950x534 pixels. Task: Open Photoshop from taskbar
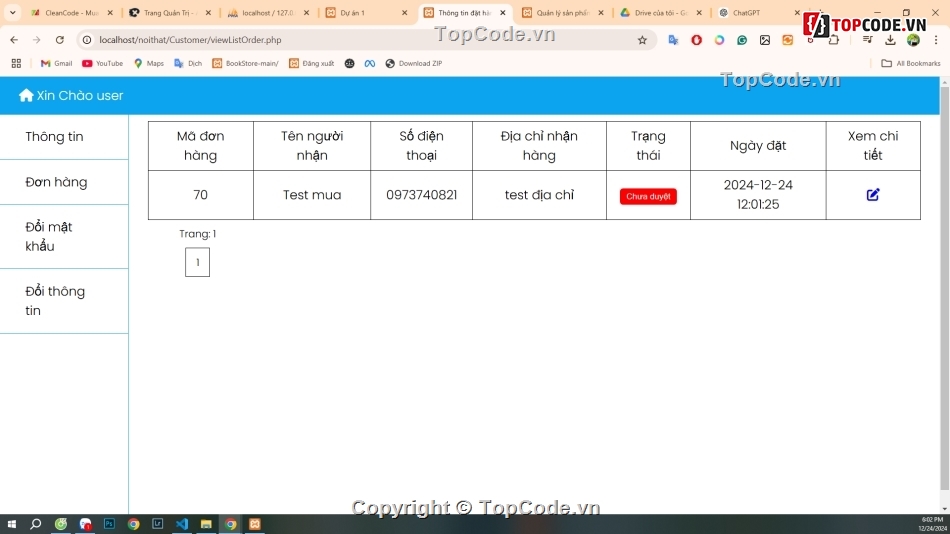pos(109,524)
